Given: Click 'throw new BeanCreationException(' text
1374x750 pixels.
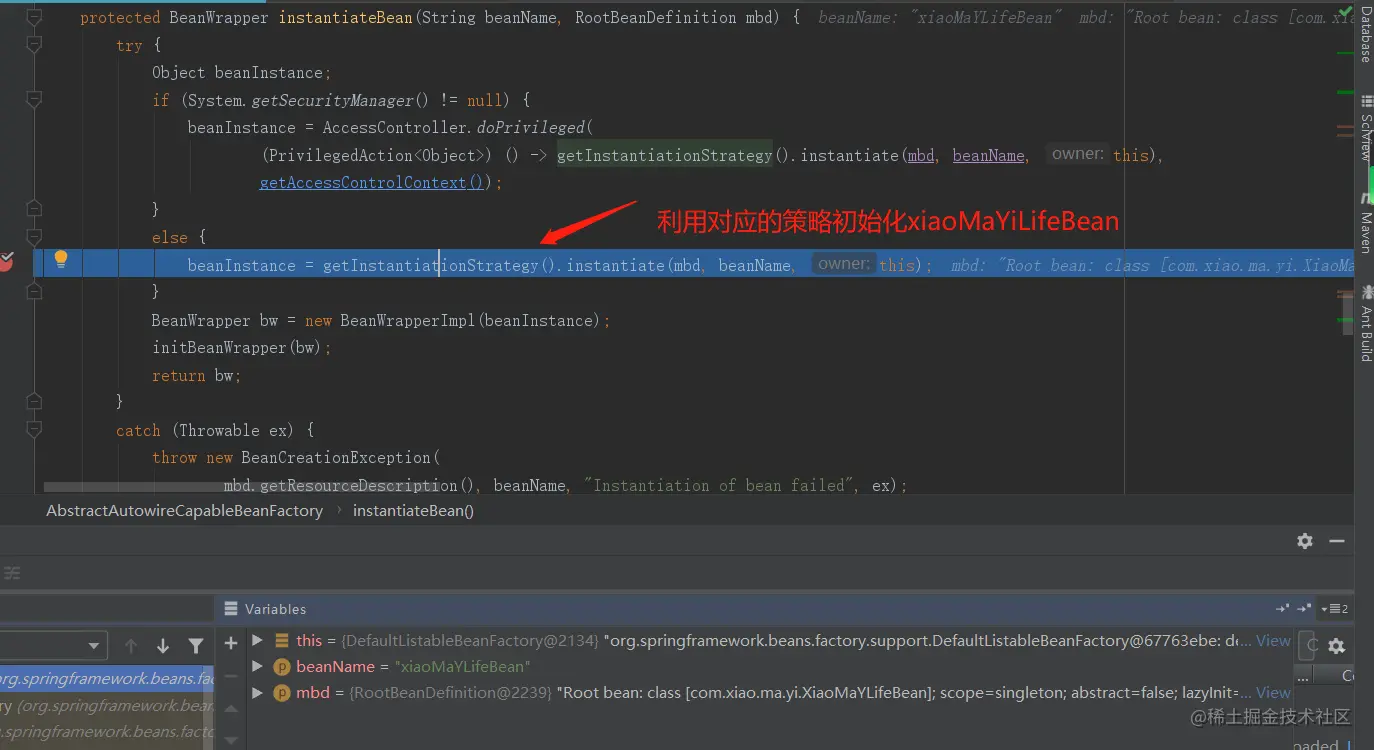Looking at the screenshot, I should (x=296, y=457).
